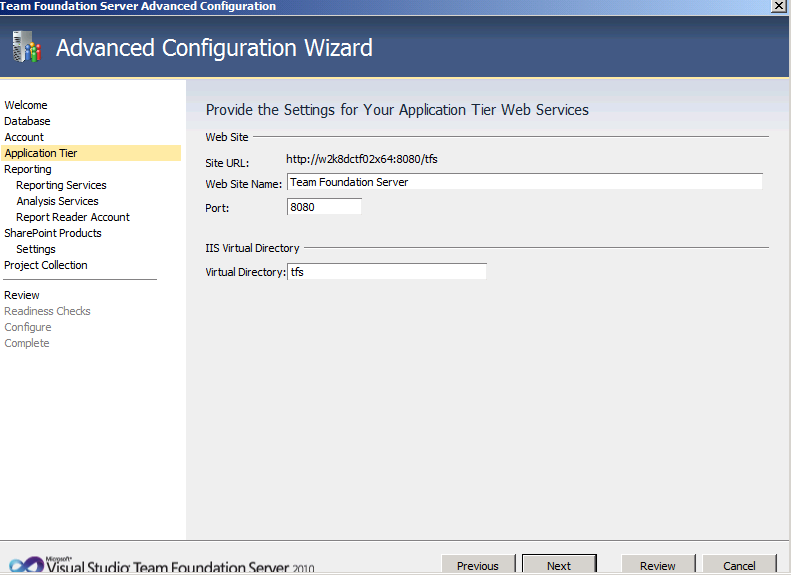Click the Visual Studio infinity logo
This screenshot has width=791, height=575.
tap(26, 564)
